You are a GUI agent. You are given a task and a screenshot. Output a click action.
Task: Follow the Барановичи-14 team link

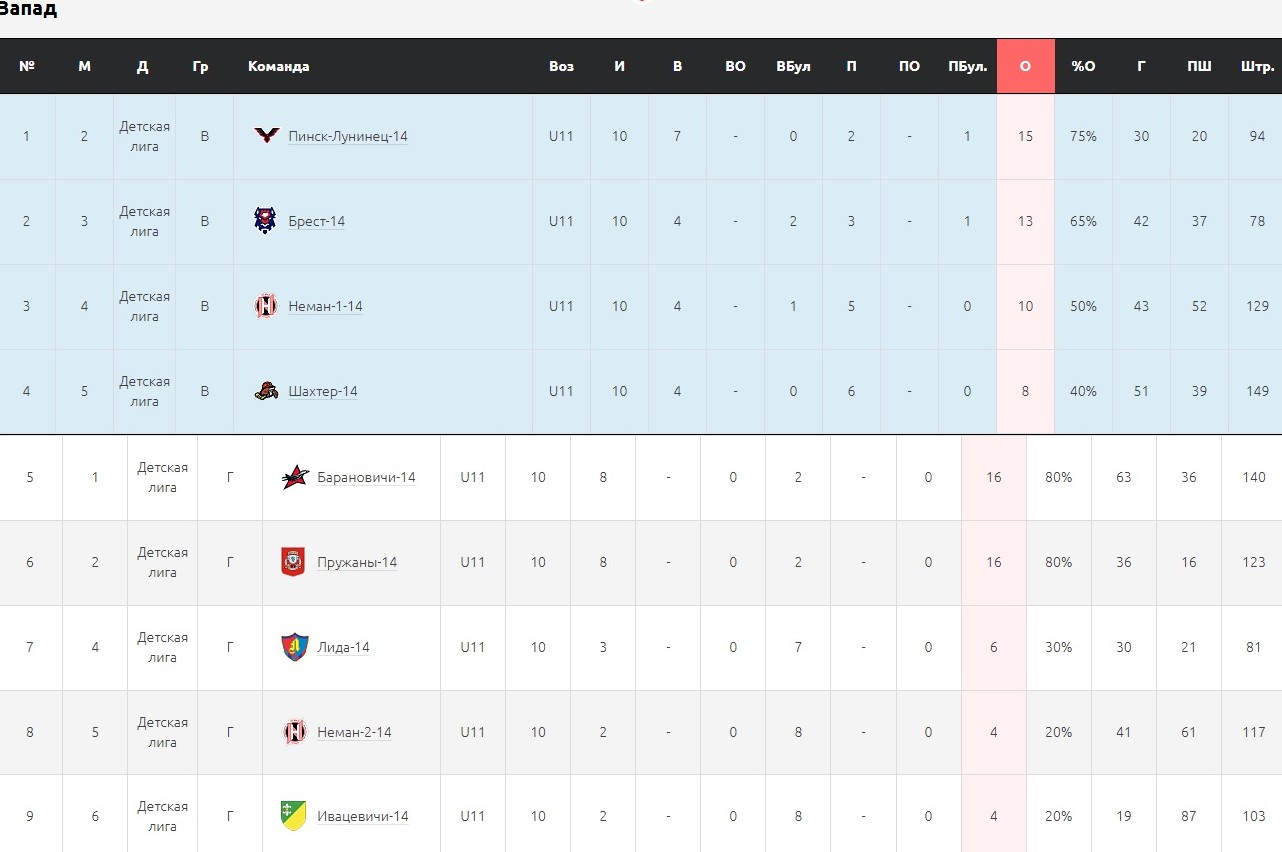pos(366,478)
